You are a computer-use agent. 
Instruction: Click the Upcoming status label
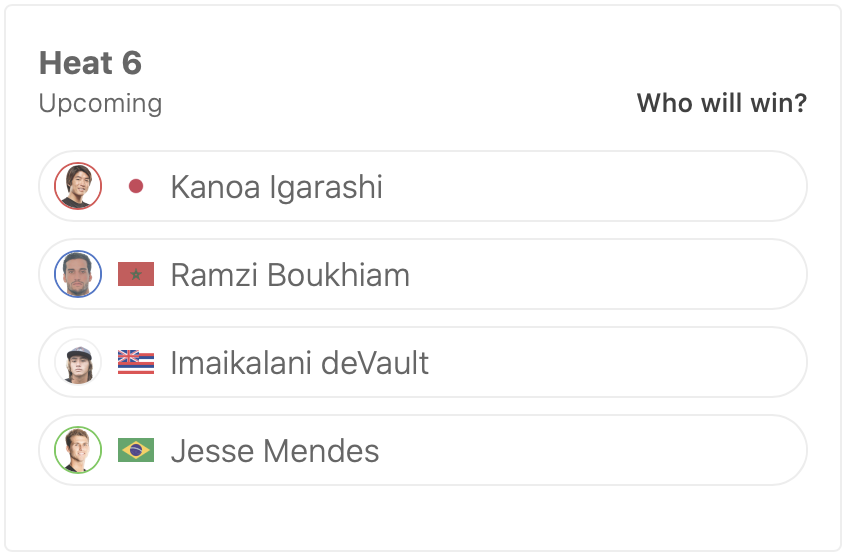coord(100,103)
